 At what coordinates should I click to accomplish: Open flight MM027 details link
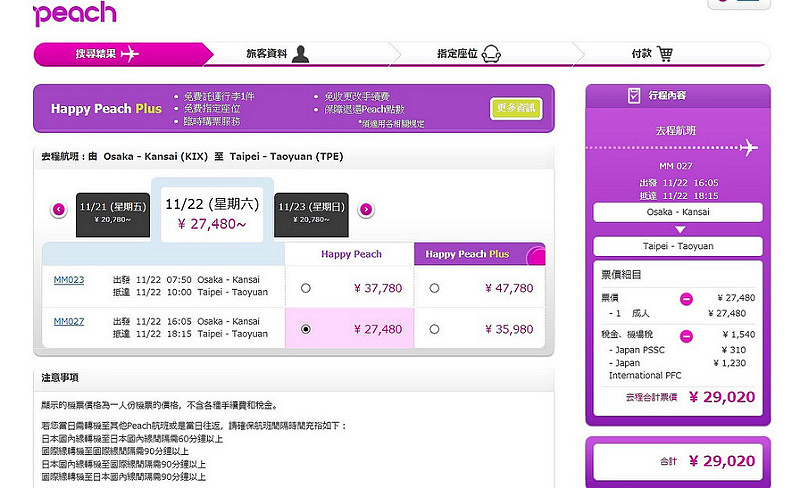[69, 322]
